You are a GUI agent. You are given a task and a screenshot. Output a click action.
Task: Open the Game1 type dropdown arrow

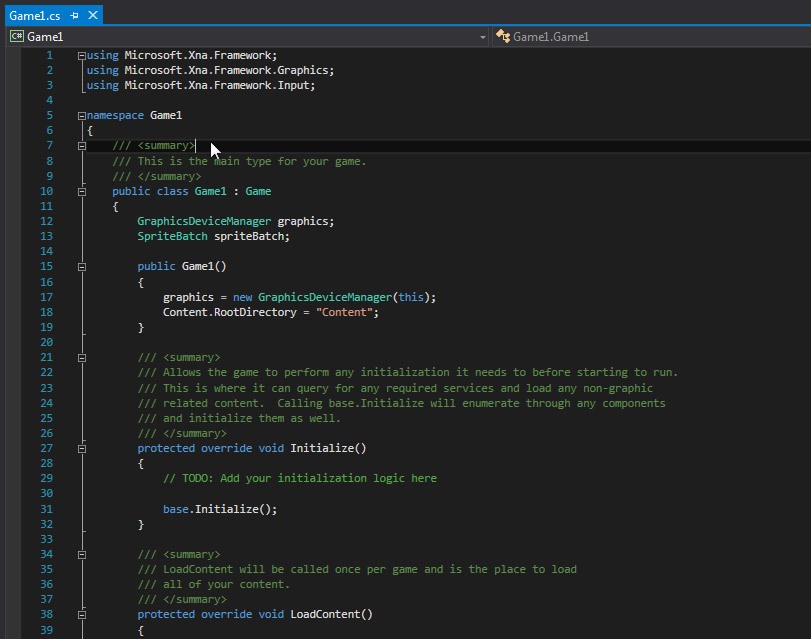point(483,37)
